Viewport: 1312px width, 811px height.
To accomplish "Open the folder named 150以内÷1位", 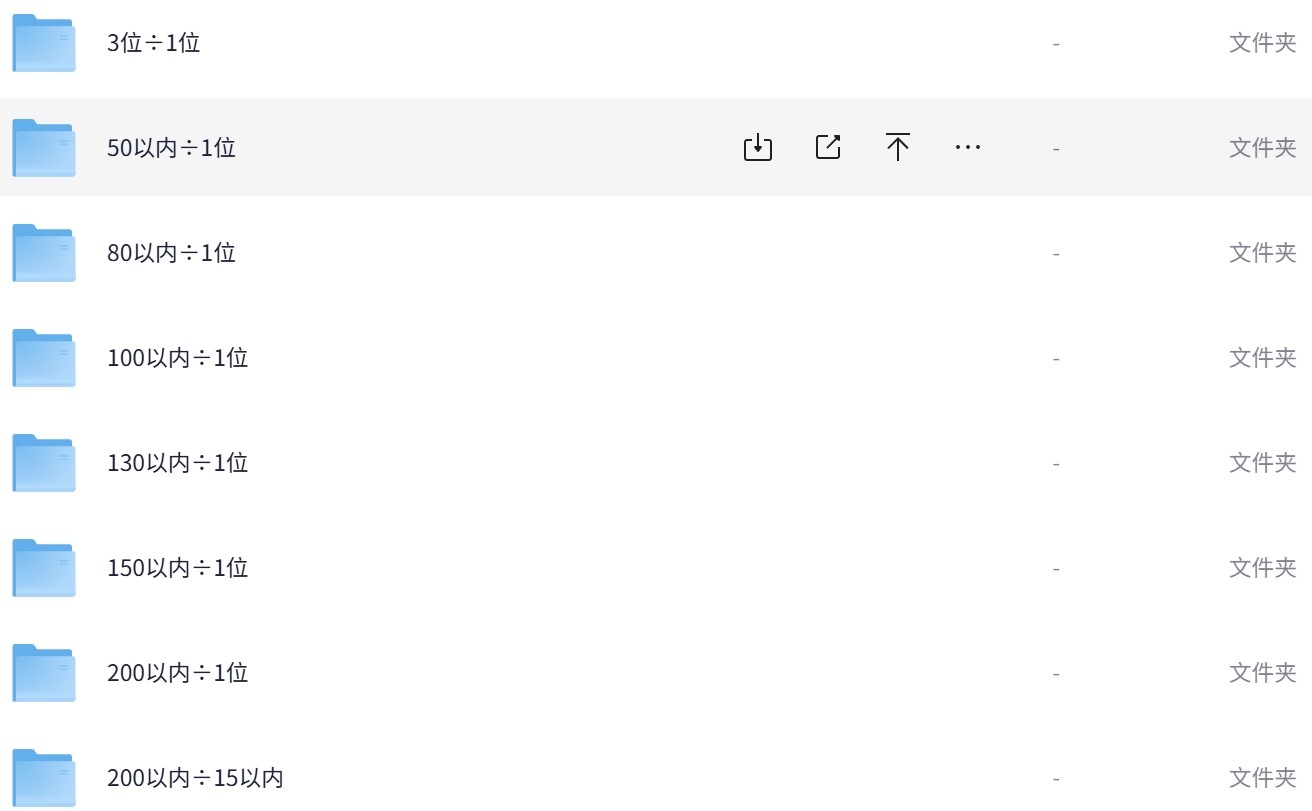I will pyautogui.click(x=178, y=568).
